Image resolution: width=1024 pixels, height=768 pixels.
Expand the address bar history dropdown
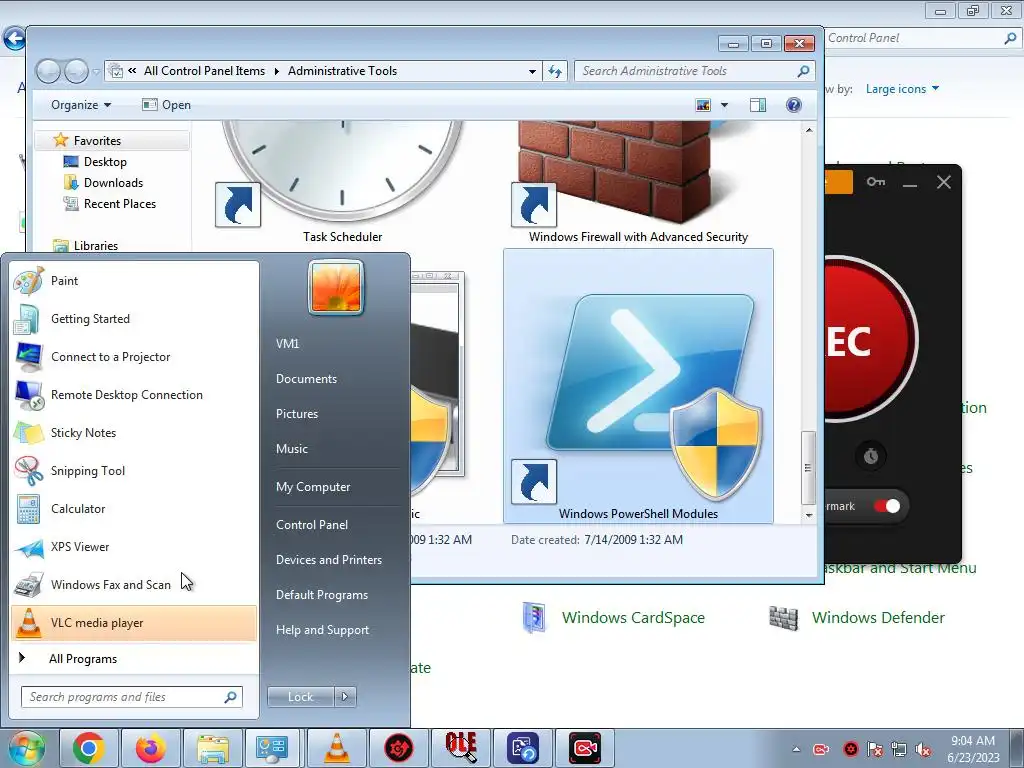click(x=532, y=71)
